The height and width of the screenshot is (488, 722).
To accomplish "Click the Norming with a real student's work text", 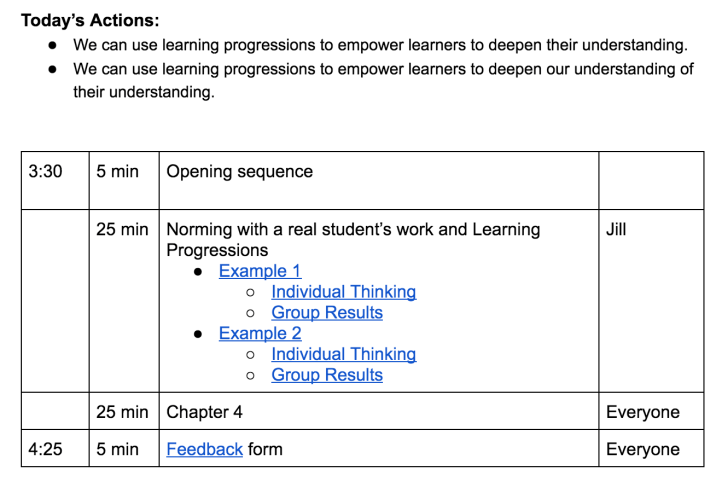I will click(x=353, y=229).
